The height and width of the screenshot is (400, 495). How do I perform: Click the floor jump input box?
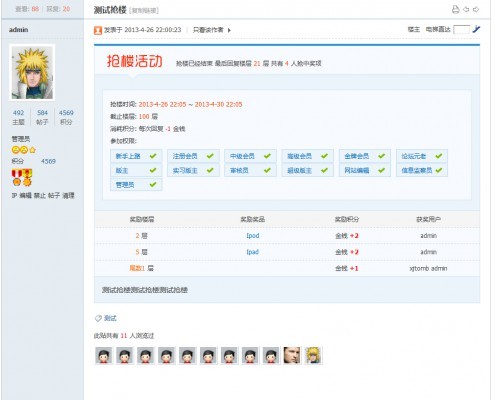[x=462, y=30]
